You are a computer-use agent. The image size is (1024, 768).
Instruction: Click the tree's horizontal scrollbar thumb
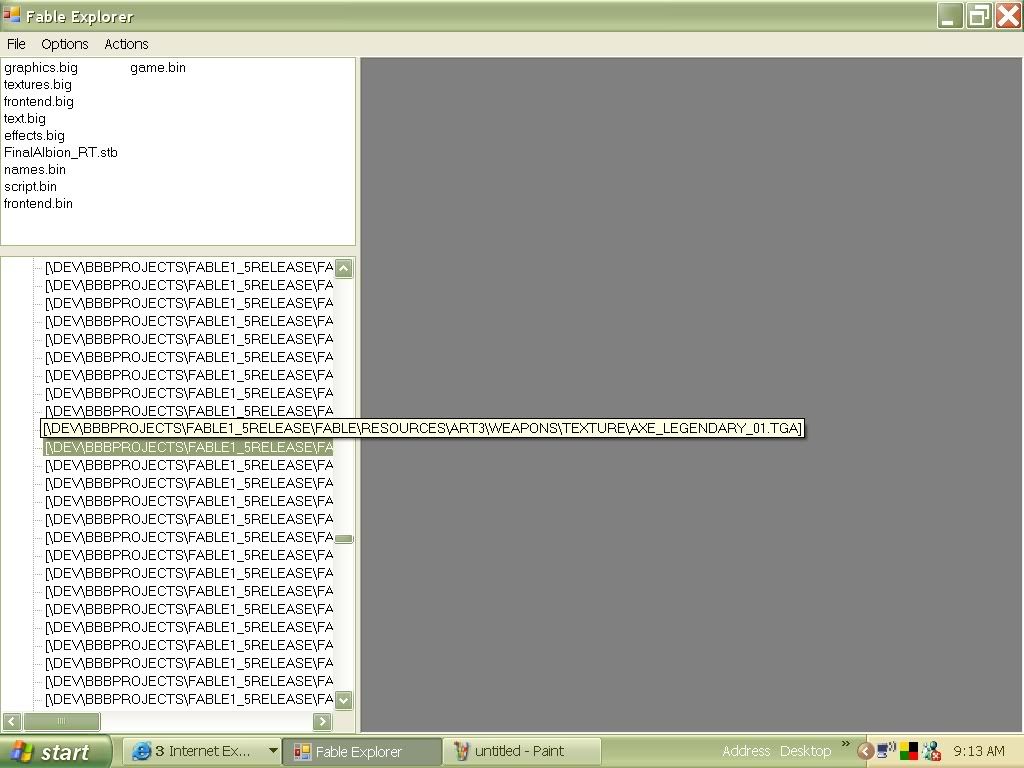61,721
